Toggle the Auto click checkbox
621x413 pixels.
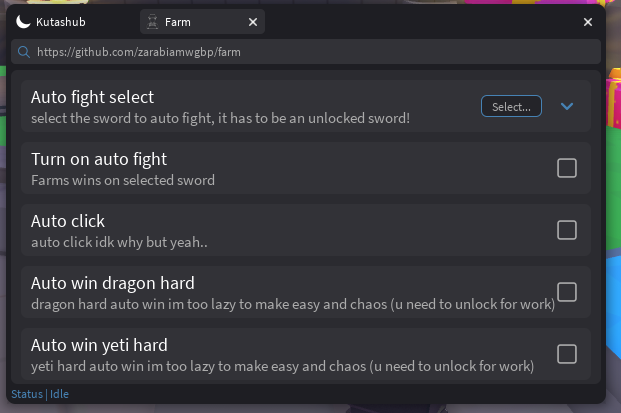tap(567, 230)
